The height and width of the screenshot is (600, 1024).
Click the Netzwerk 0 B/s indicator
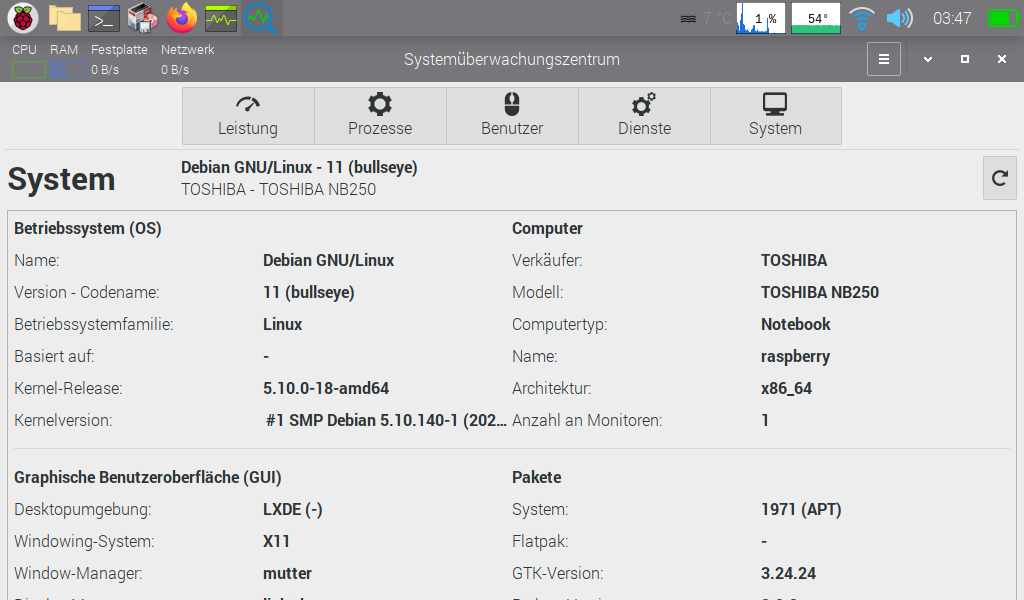point(175,70)
